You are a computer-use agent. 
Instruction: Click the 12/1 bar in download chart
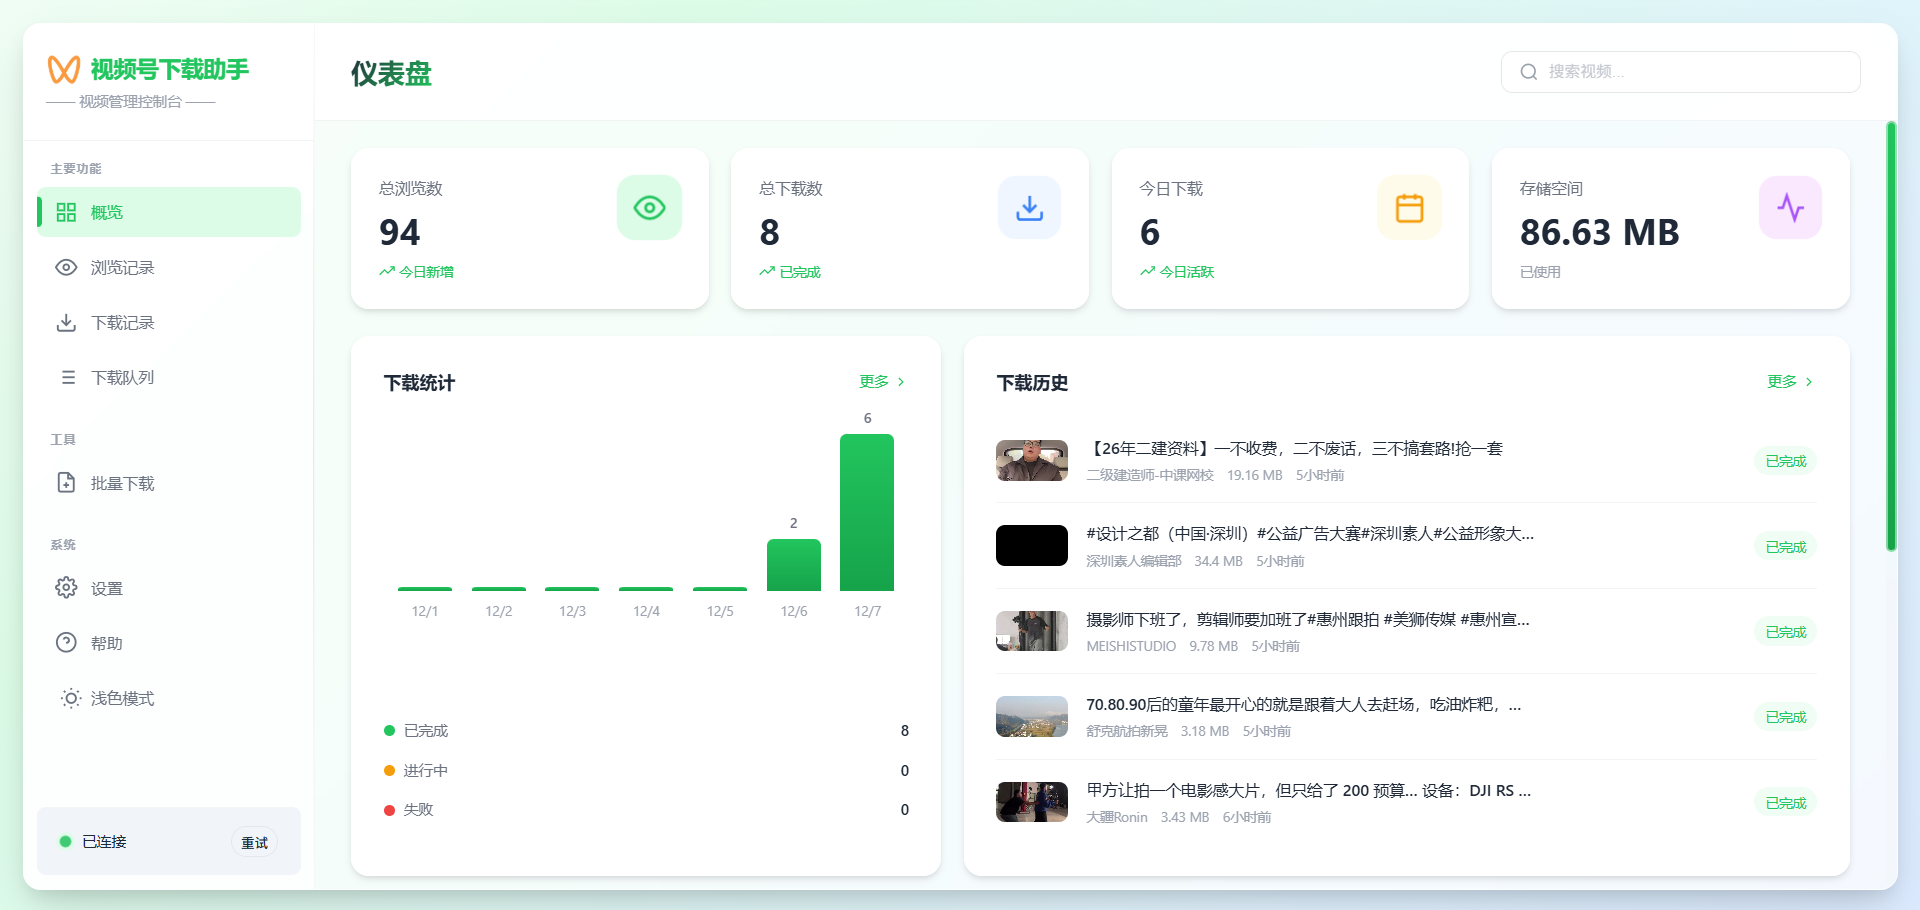(425, 589)
